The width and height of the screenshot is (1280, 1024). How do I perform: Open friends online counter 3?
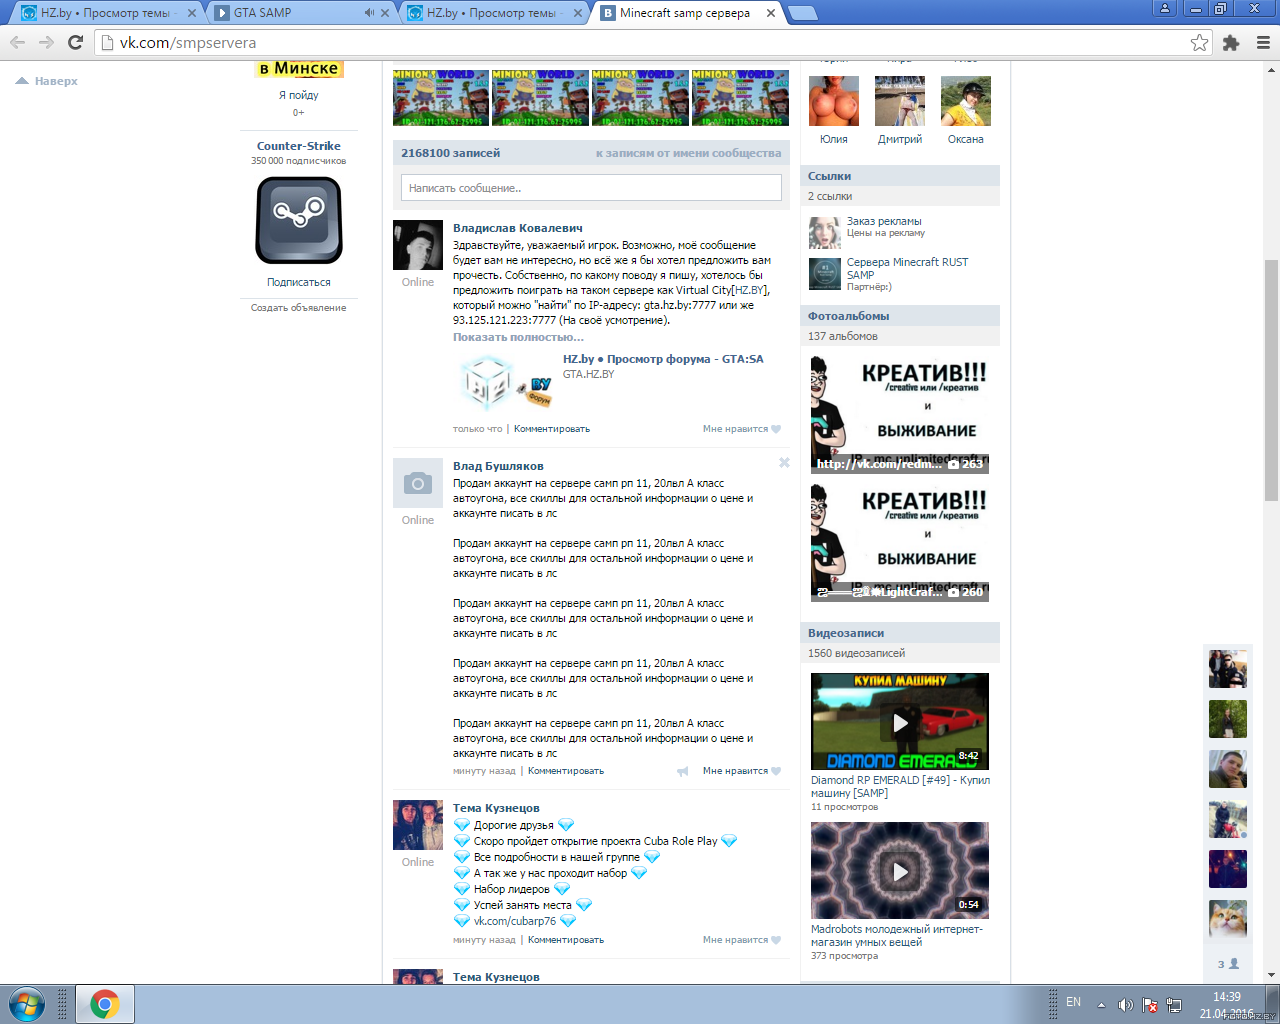pyautogui.click(x=1228, y=964)
